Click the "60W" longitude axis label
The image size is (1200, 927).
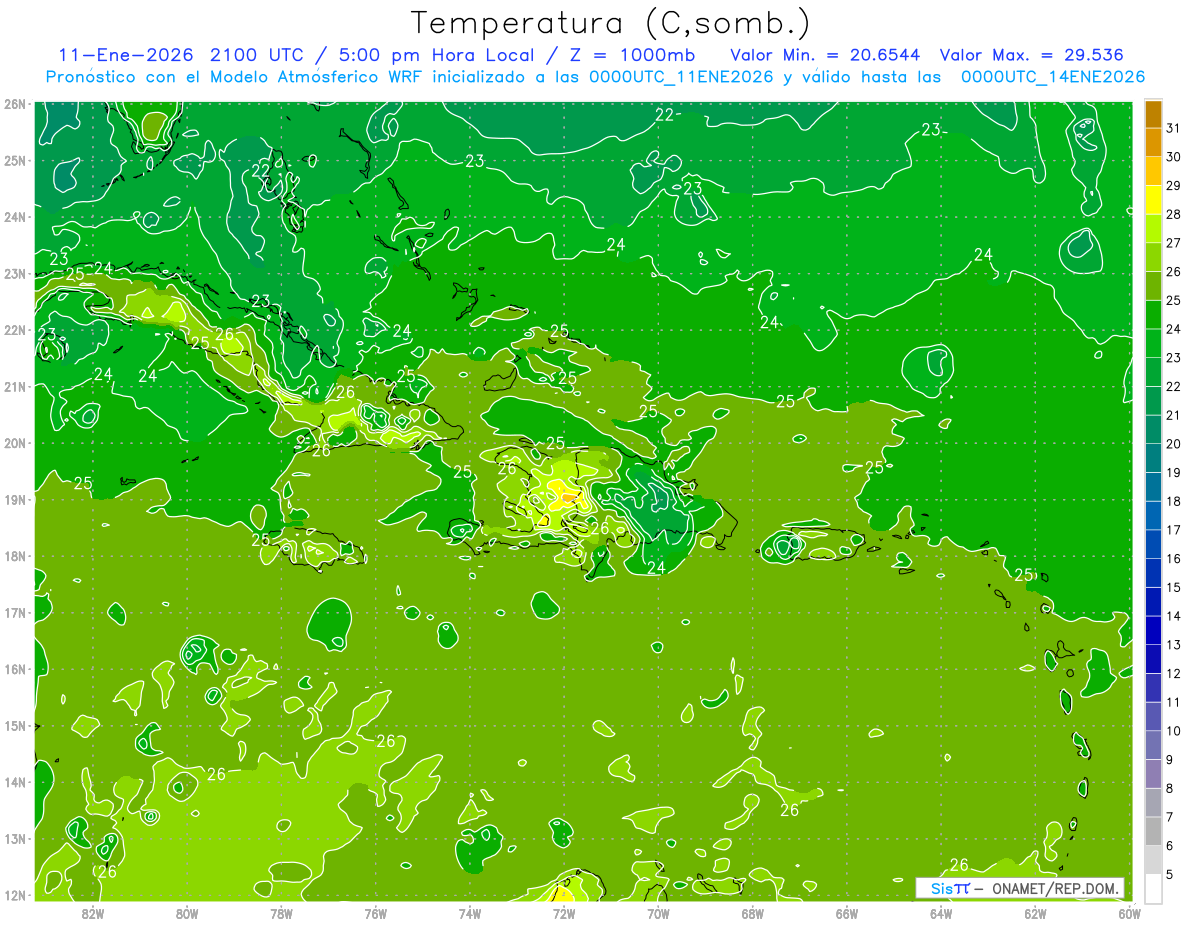click(1129, 914)
